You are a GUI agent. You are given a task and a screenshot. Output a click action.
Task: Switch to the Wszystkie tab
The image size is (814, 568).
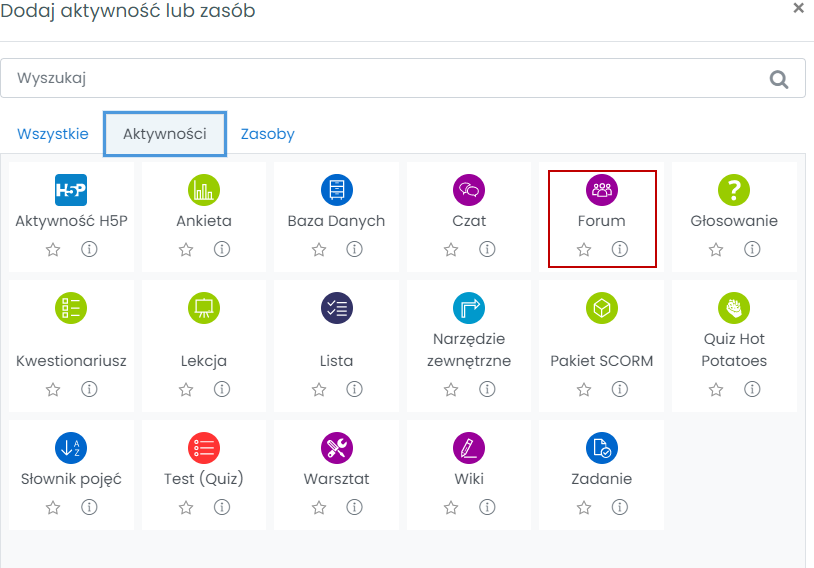pyautogui.click(x=53, y=134)
